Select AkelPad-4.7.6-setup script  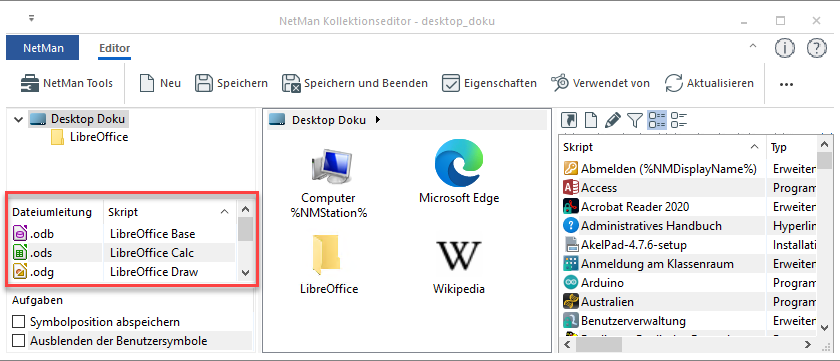[634, 245]
